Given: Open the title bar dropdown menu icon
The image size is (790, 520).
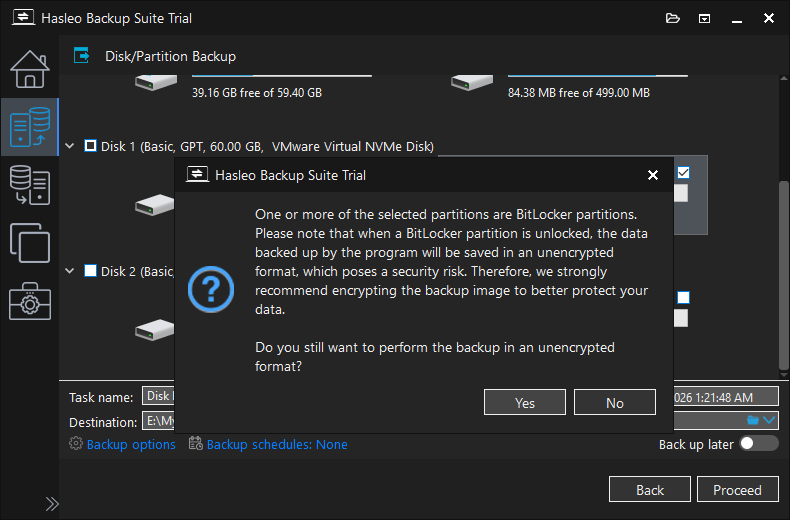Looking at the screenshot, I should click(x=704, y=19).
